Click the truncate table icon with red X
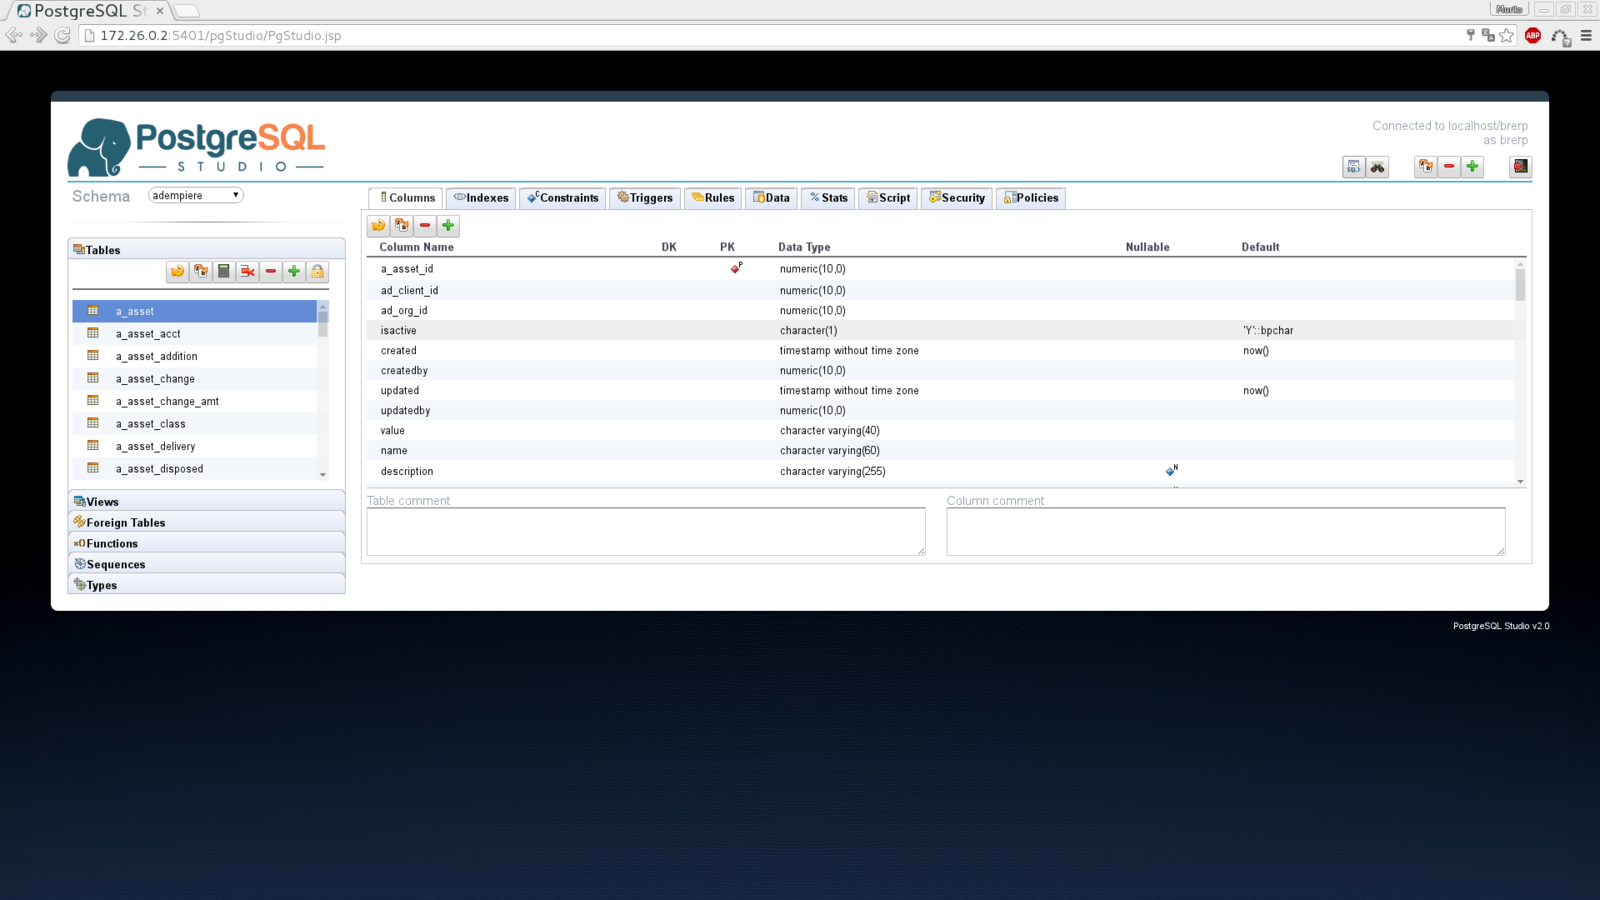Image resolution: width=1600 pixels, height=900 pixels. pos(247,272)
